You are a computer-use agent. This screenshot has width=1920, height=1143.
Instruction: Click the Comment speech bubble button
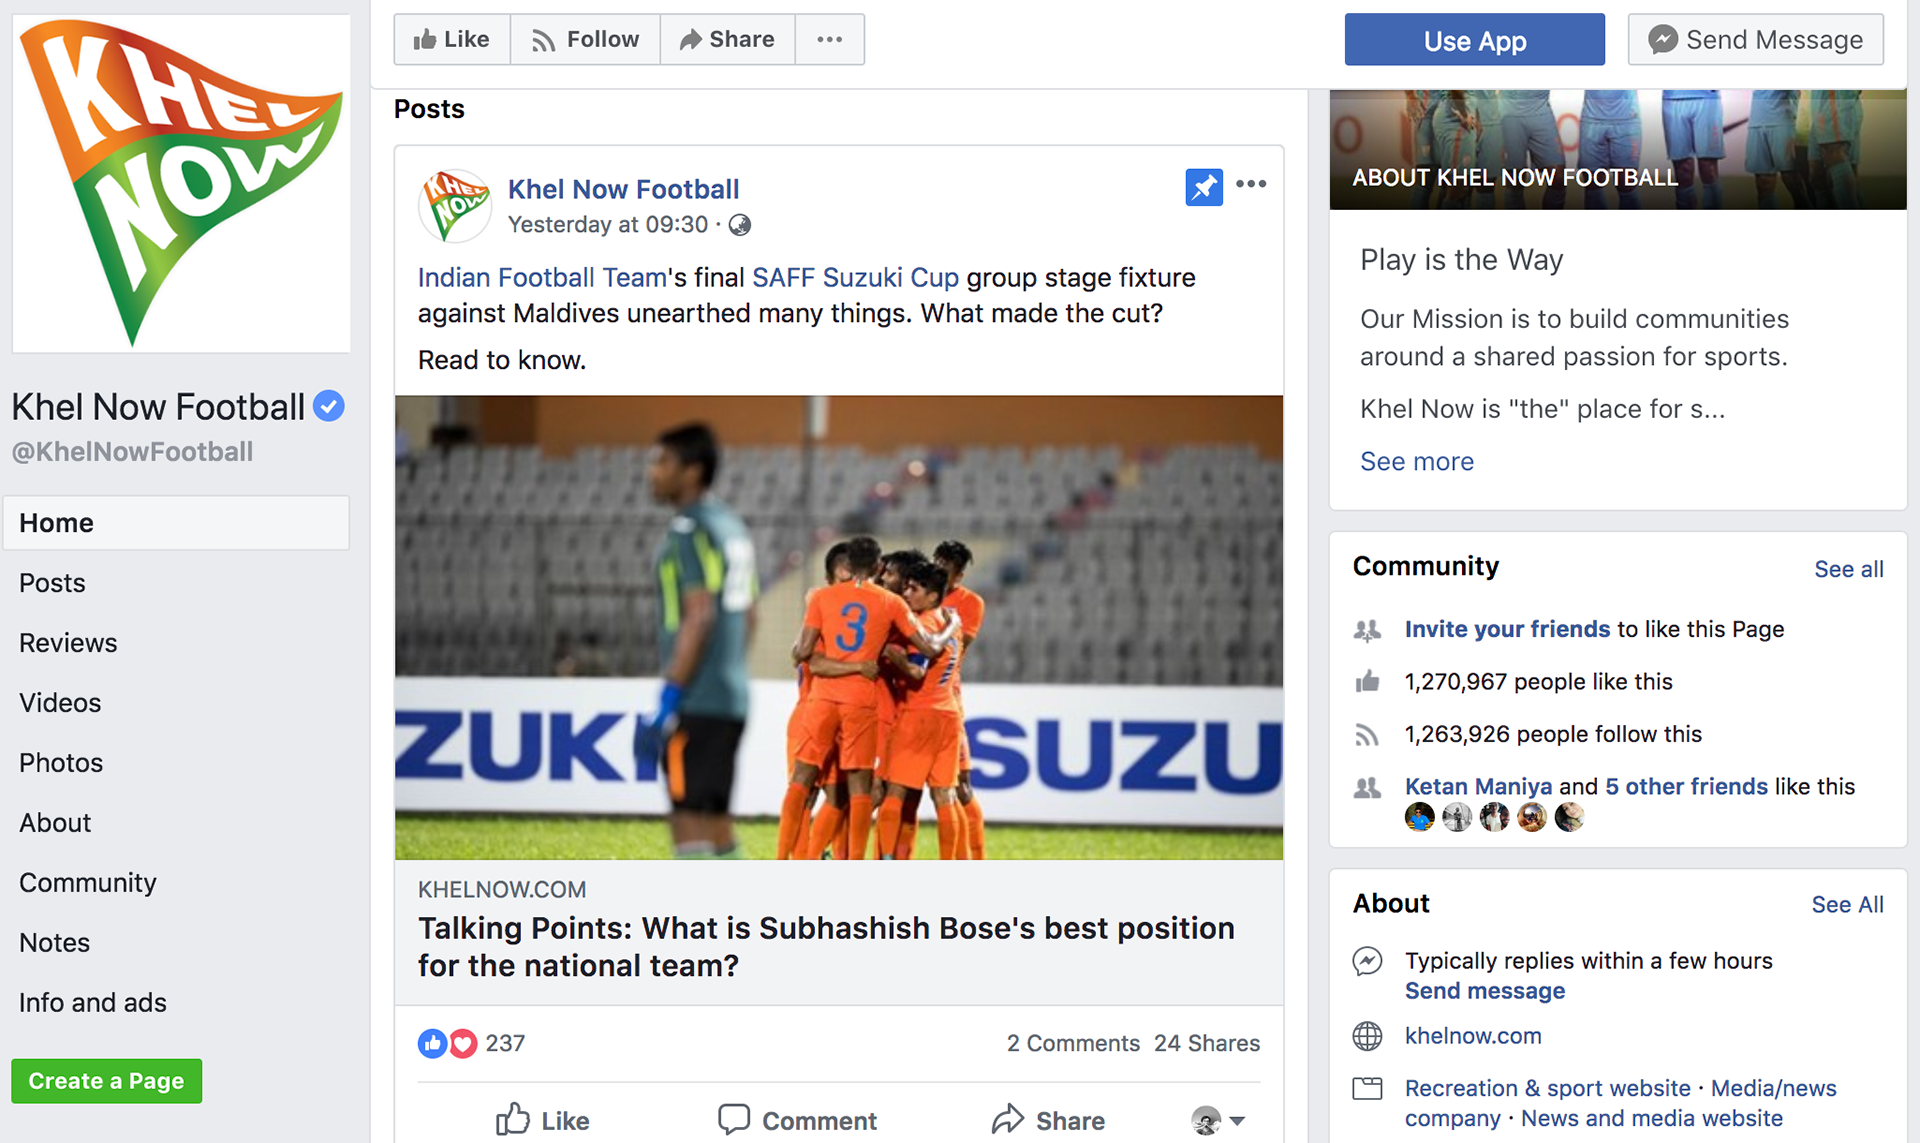[797, 1120]
